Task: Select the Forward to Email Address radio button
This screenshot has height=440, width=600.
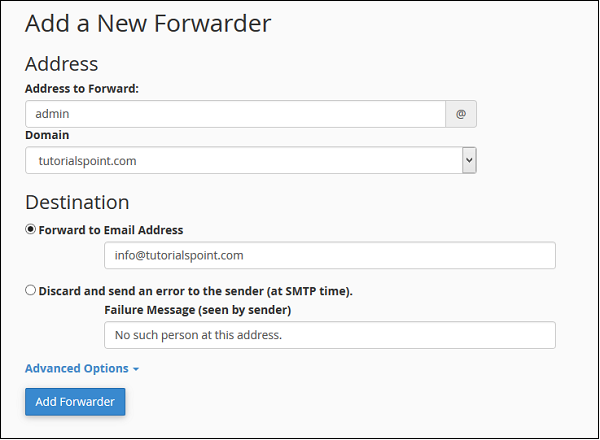Action: click(31, 229)
